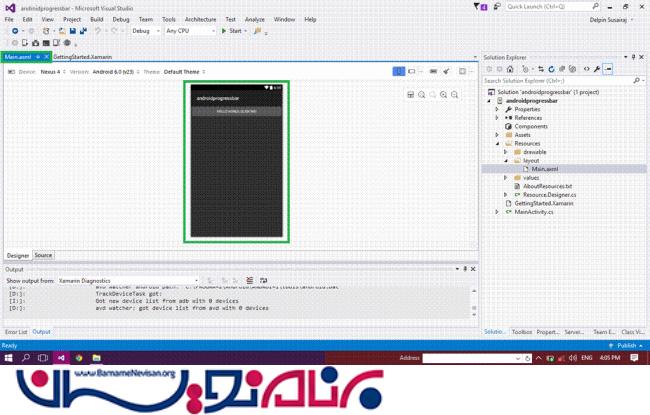Toggle pin on the Main.axml tab

[37, 57]
